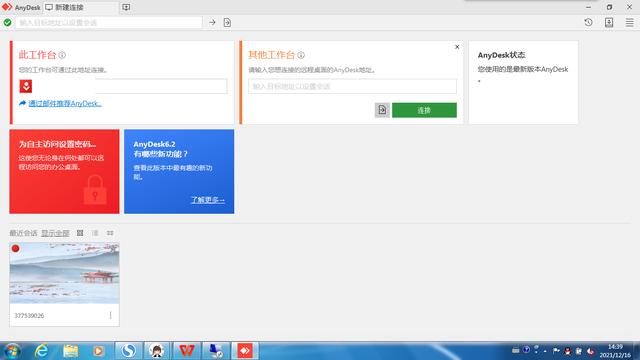
Task: Open the blue AnyDesk6.2 news tile
Action: coord(179,171)
